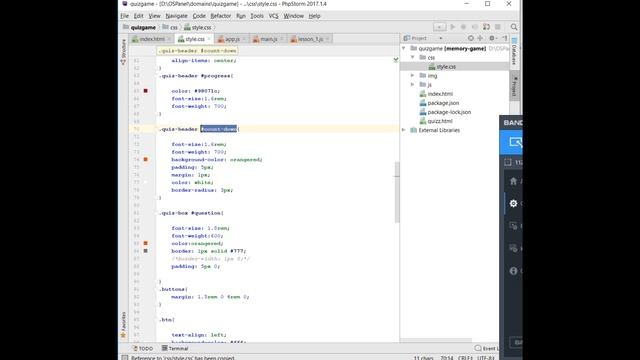
Task: Click orangered swatch beside color:orangered line
Action: [146, 243]
